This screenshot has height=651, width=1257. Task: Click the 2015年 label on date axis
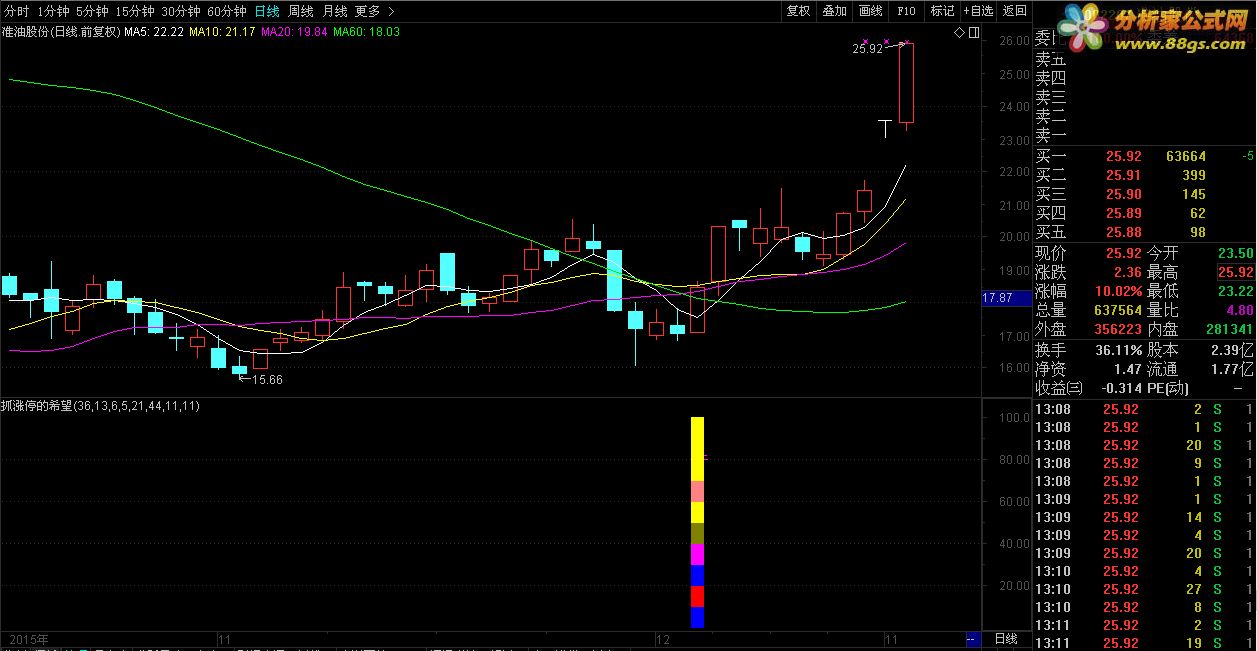point(29,638)
